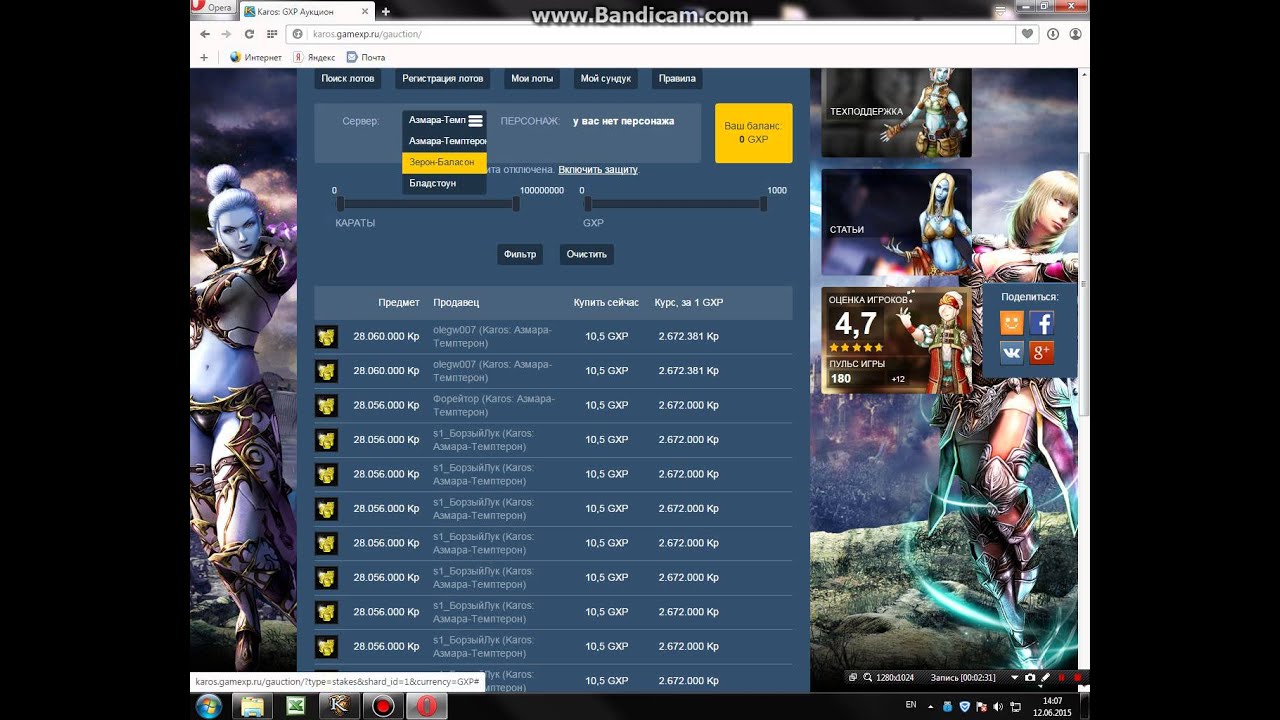This screenshot has width=1280, height=720.
Task: Select the Karos: GXP Аукцион tab
Action: [307, 11]
